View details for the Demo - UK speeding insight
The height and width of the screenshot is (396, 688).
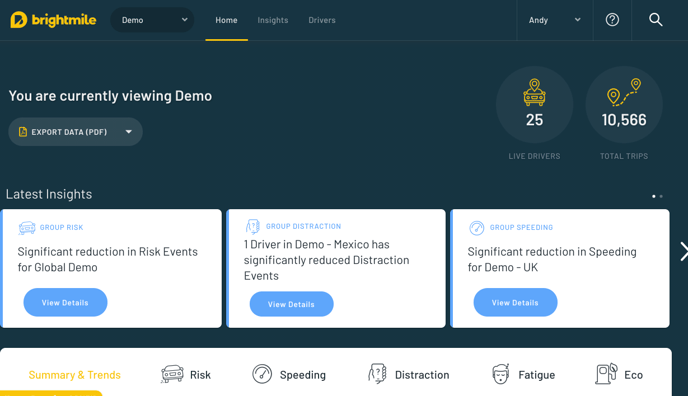(515, 303)
